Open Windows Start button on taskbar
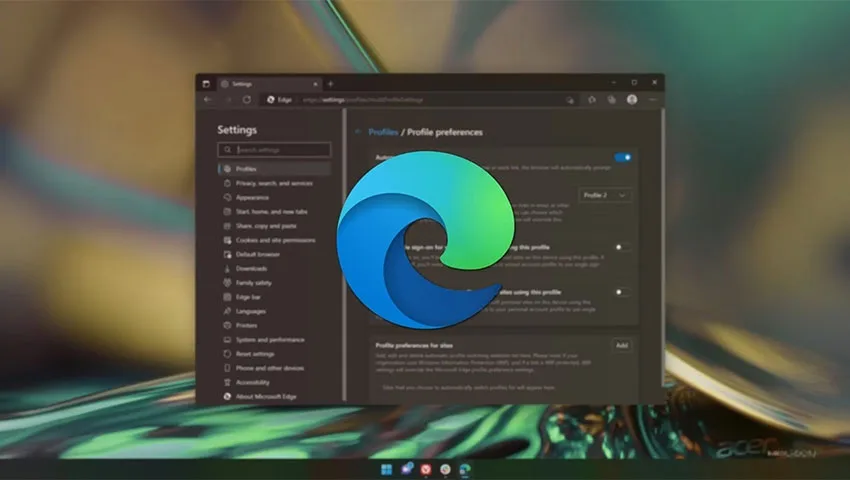The width and height of the screenshot is (850, 480). (x=387, y=469)
